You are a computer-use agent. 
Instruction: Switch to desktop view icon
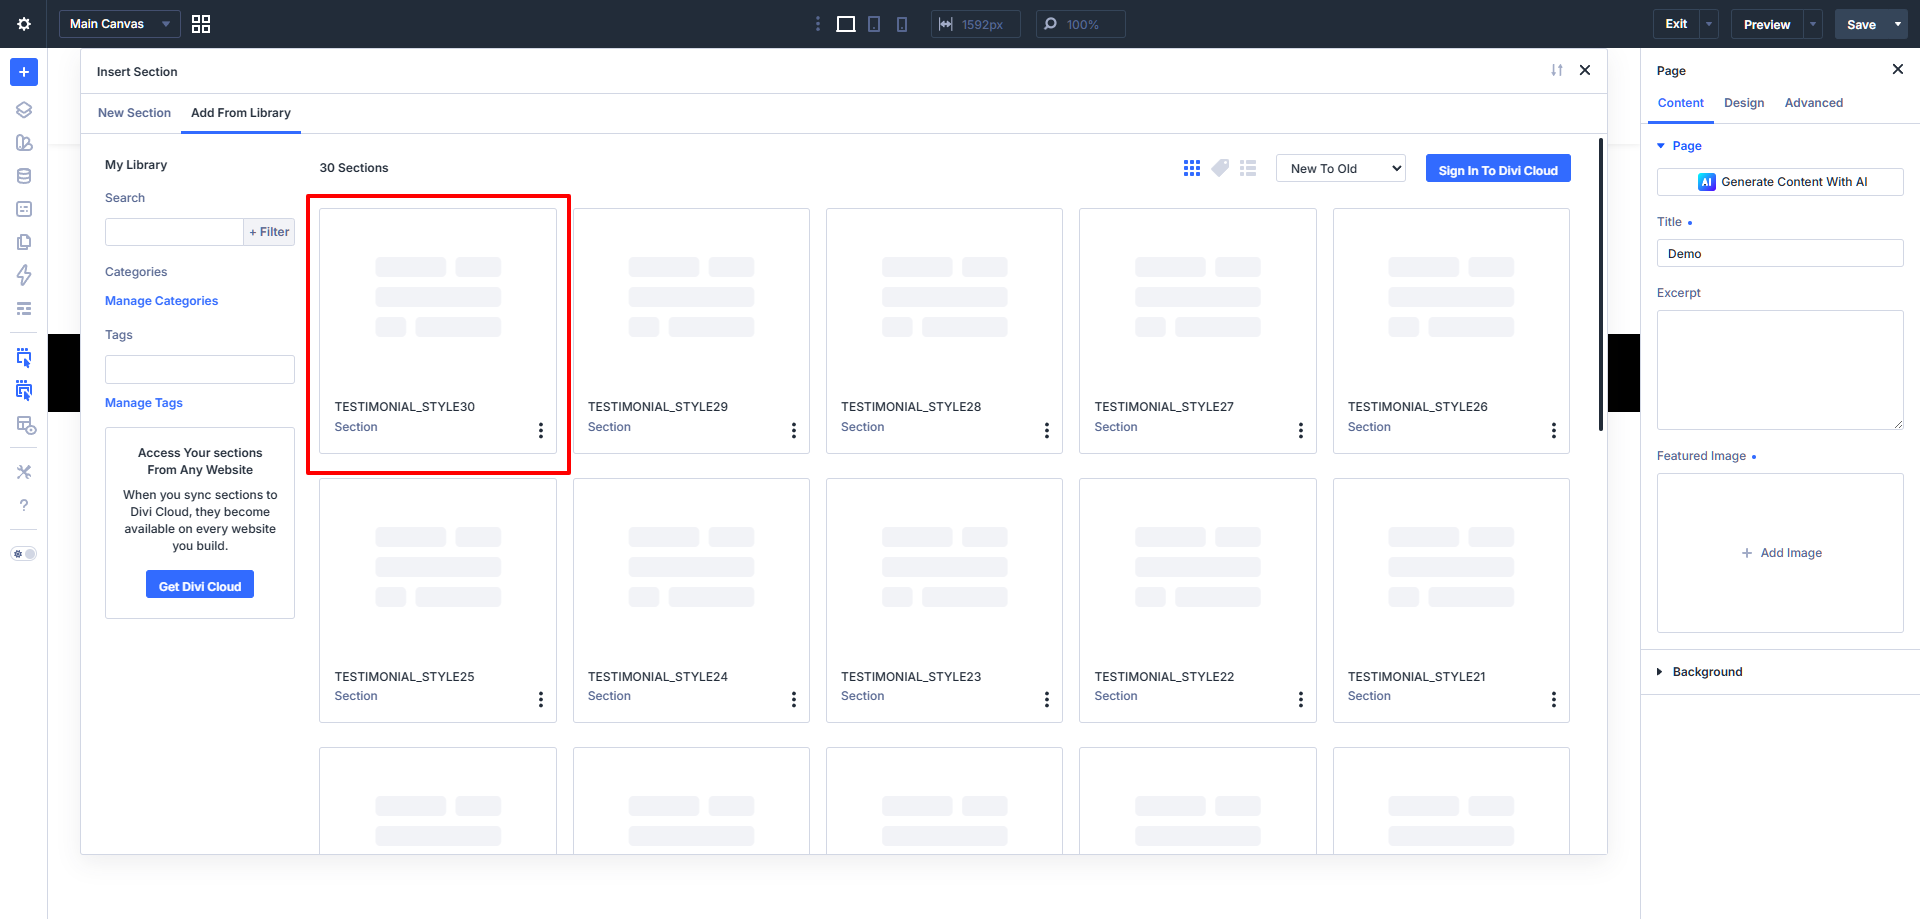coord(846,24)
